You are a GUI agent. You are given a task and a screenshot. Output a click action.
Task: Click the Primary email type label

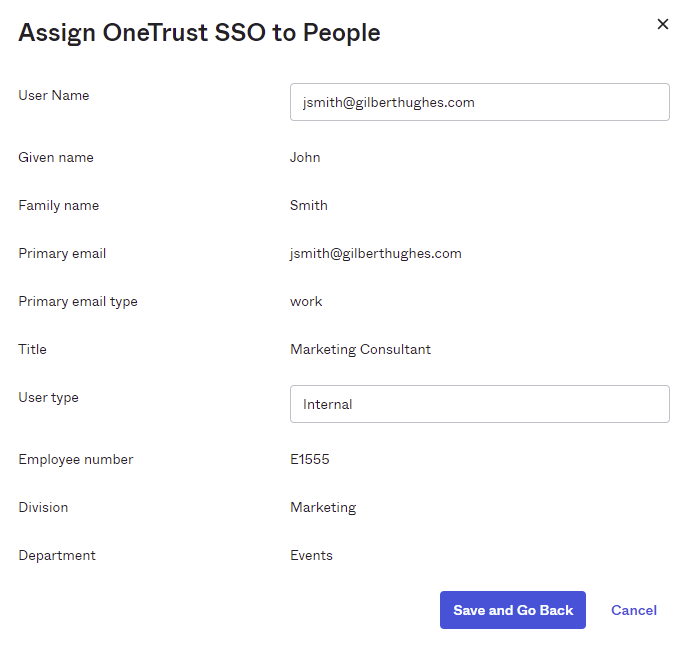78,301
